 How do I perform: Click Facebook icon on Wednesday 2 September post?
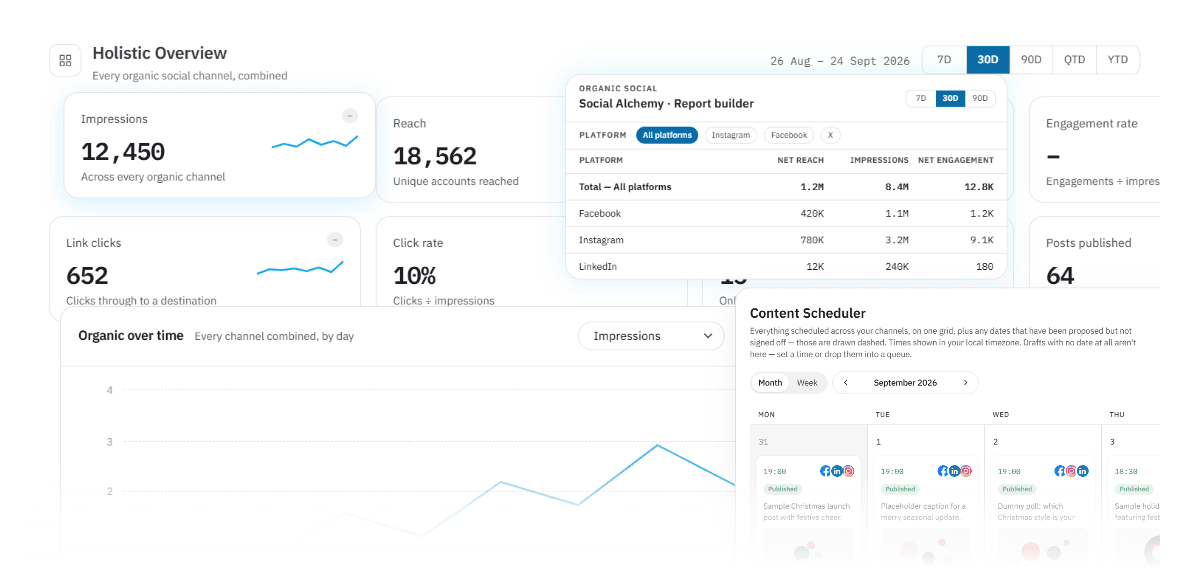pos(1060,471)
